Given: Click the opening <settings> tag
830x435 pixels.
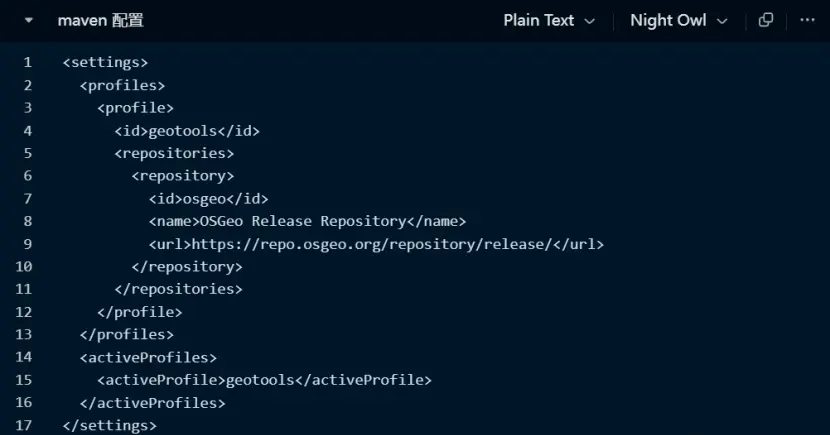Looking at the screenshot, I should coord(105,62).
